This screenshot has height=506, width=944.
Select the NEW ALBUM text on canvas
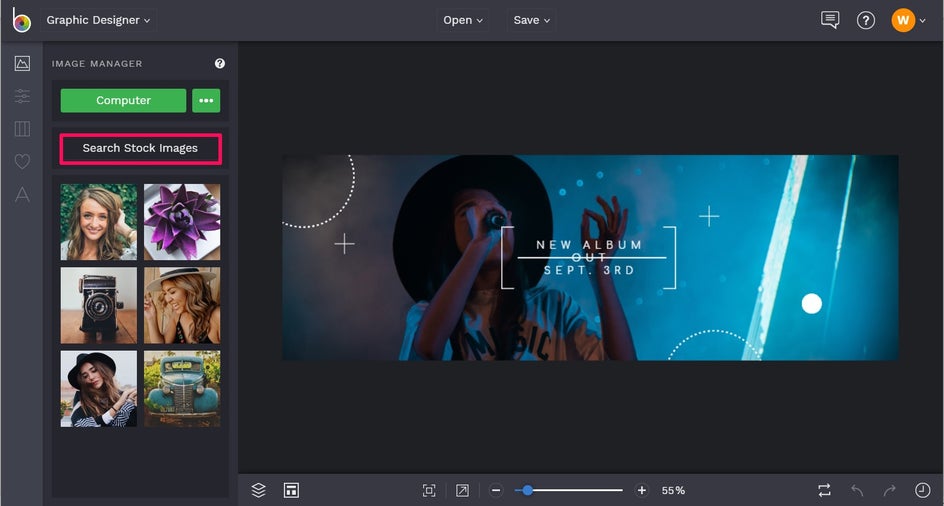(589, 245)
